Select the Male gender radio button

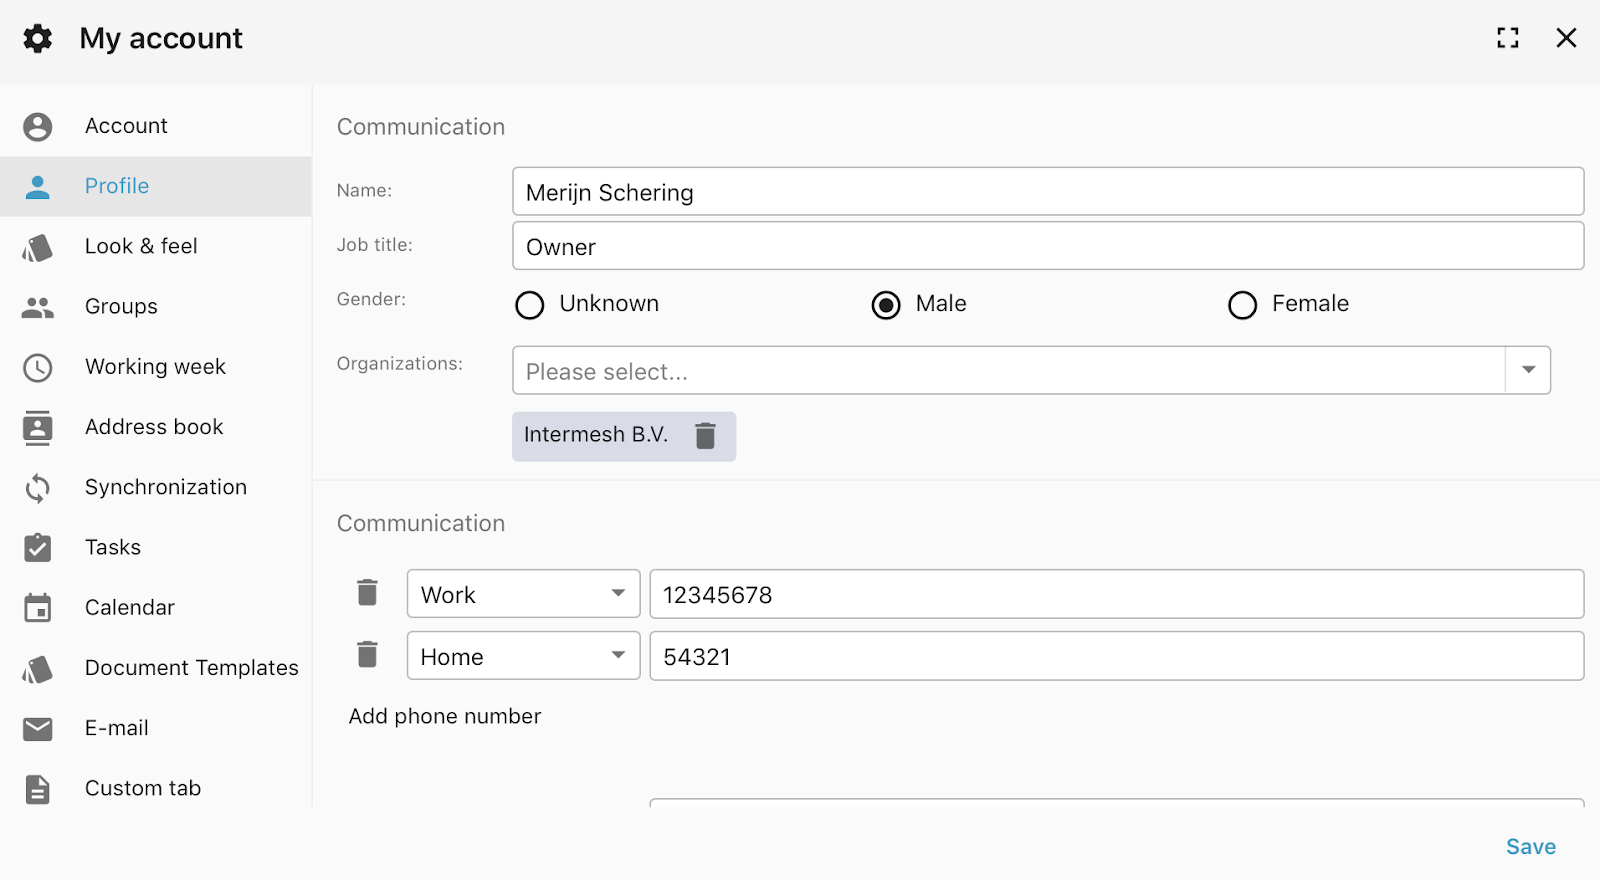(886, 305)
